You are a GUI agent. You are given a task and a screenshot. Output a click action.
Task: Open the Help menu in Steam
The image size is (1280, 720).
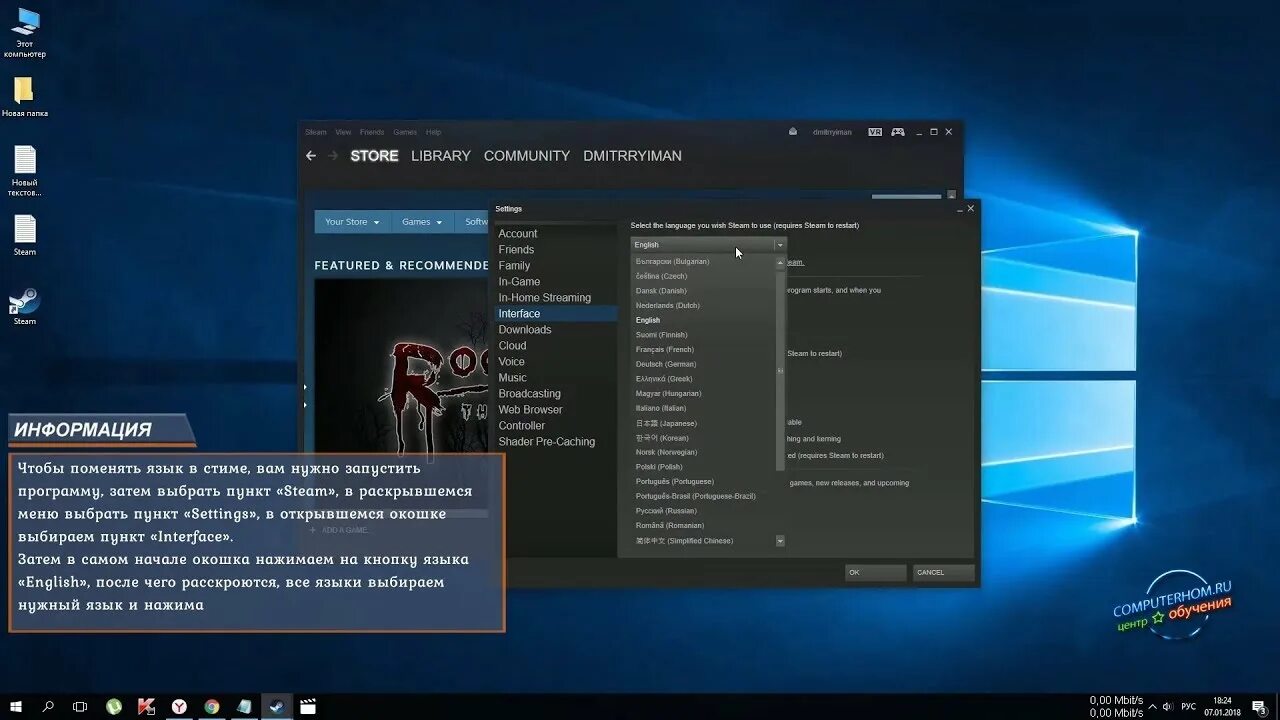click(x=433, y=132)
